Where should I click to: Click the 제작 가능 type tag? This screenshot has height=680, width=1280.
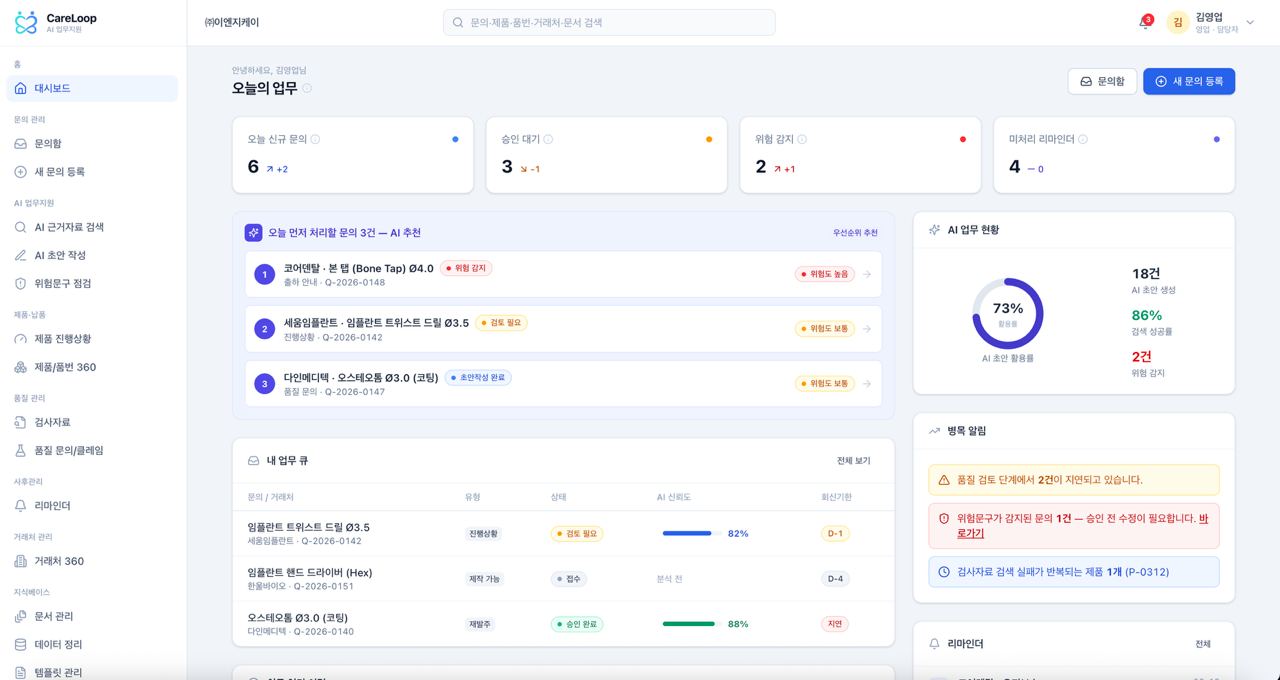coord(485,579)
